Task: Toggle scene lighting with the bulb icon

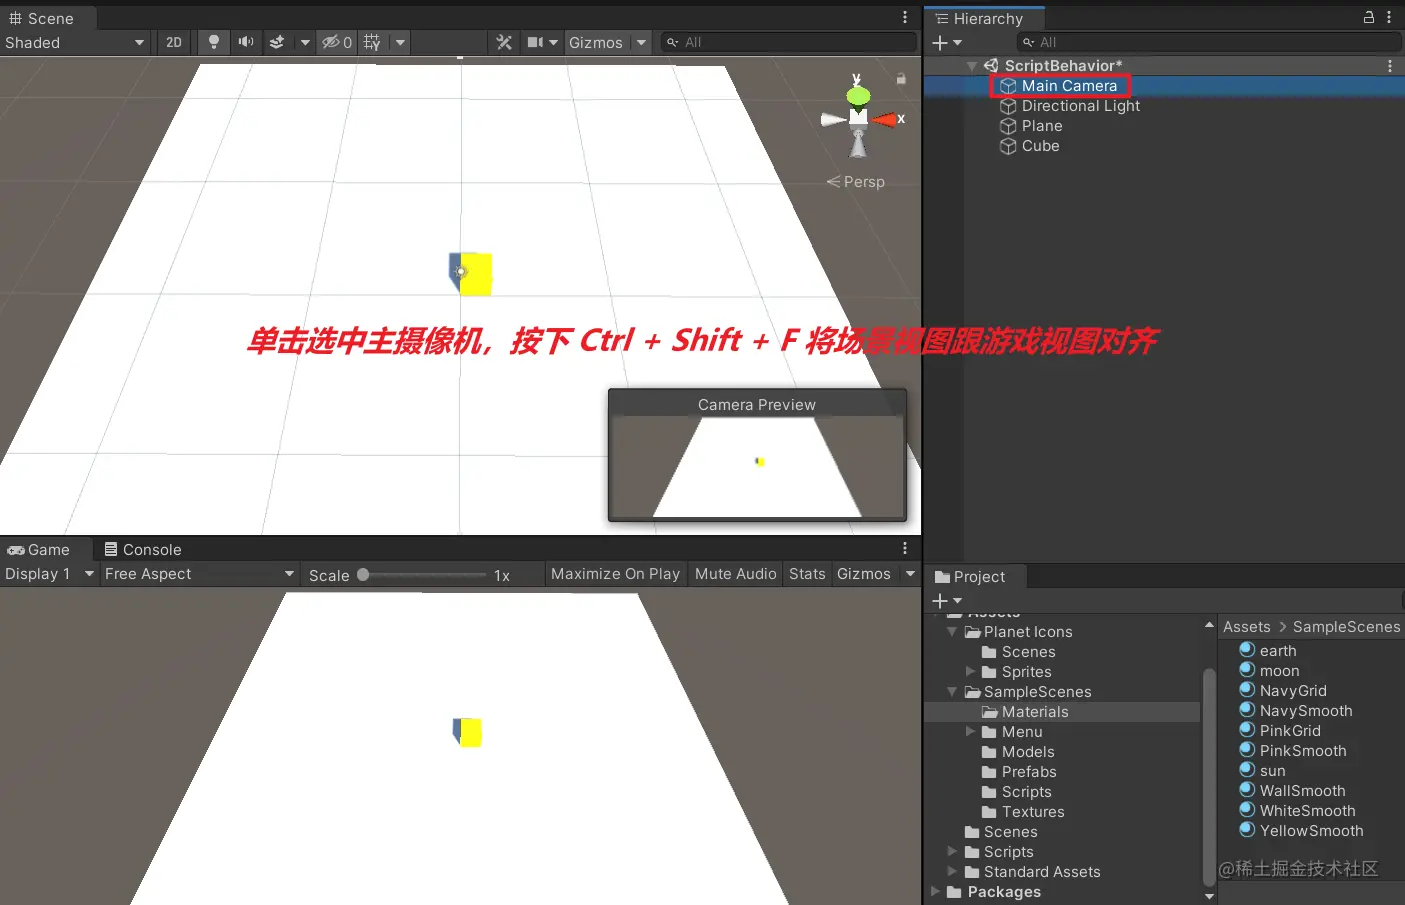Action: point(213,42)
